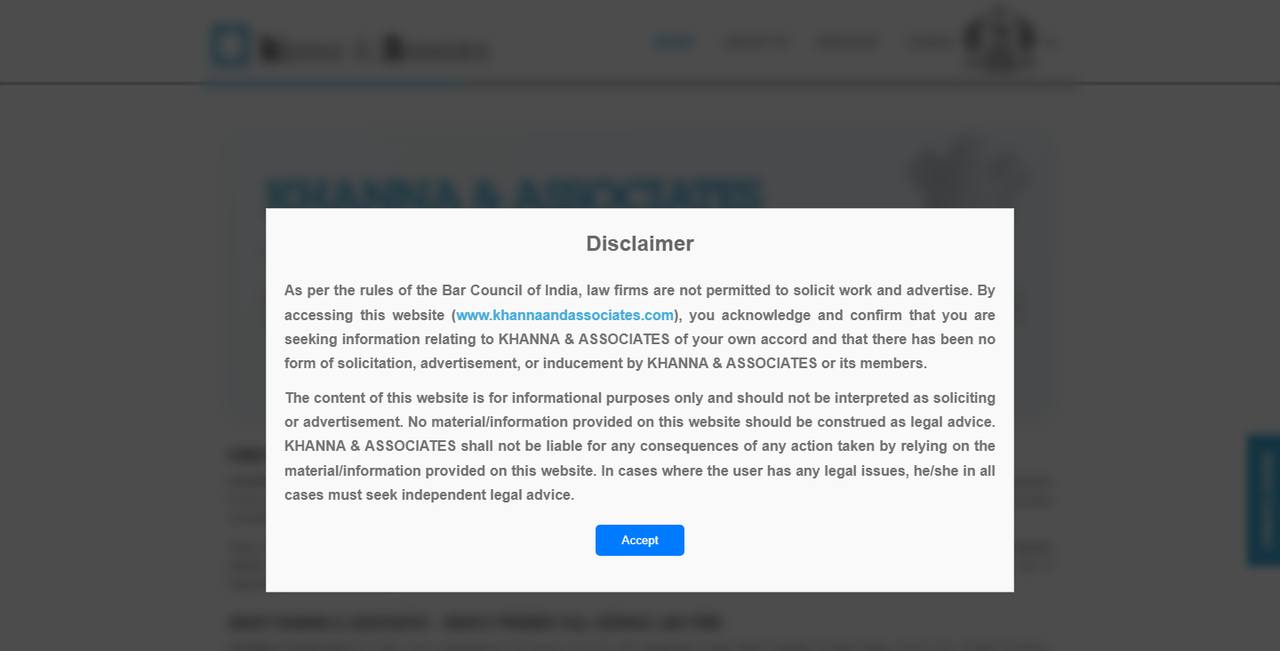Select the fourth blurred header navigation item
Image resolution: width=1280 pixels, height=651 pixels.
click(x=930, y=42)
